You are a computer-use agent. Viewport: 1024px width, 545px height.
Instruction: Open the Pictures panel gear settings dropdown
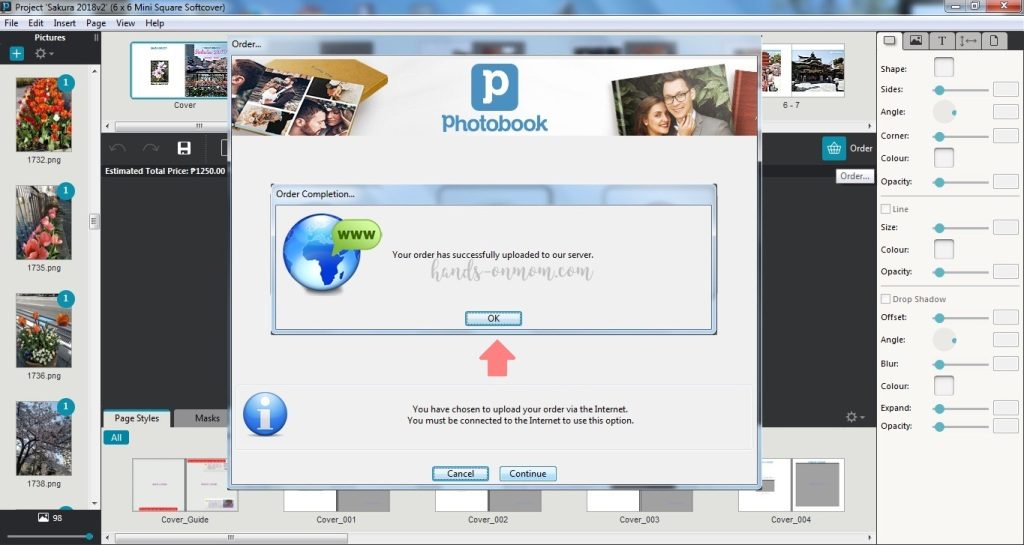pyautogui.click(x=44, y=53)
